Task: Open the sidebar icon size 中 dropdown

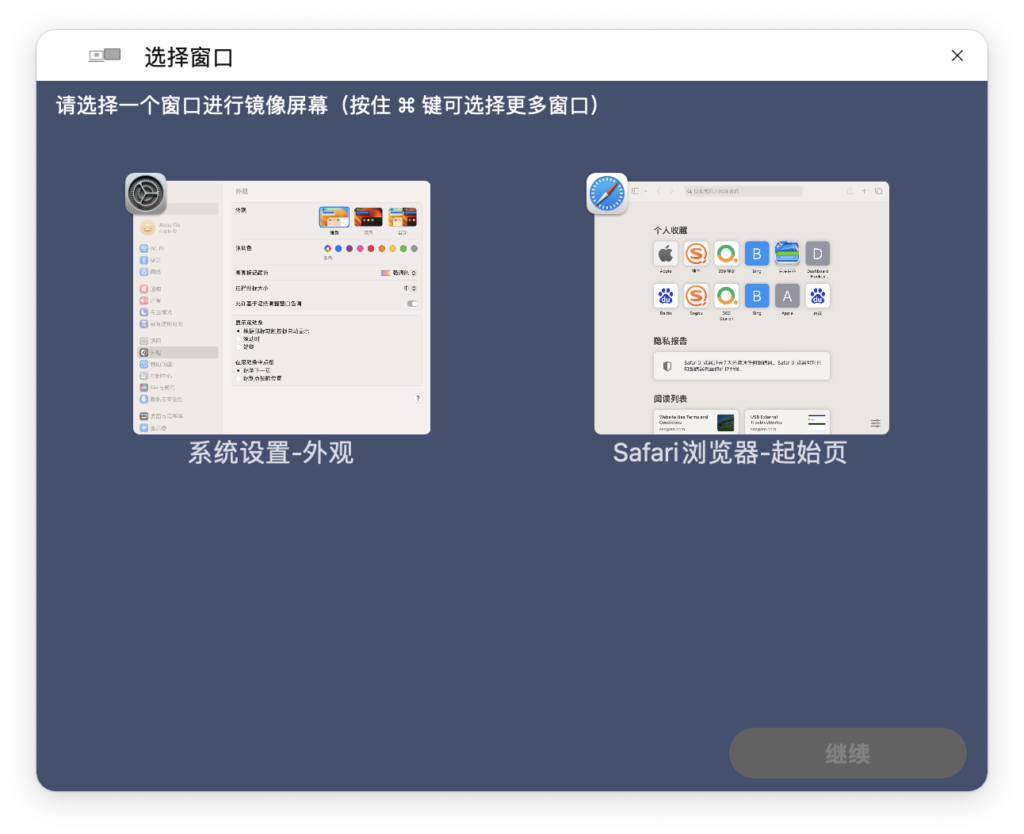Action: click(410, 288)
